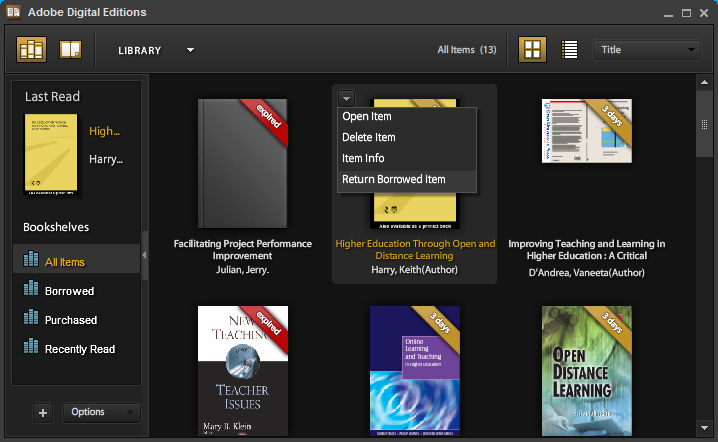Select thumbnail grid view
This screenshot has height=442, width=718.
point(532,49)
